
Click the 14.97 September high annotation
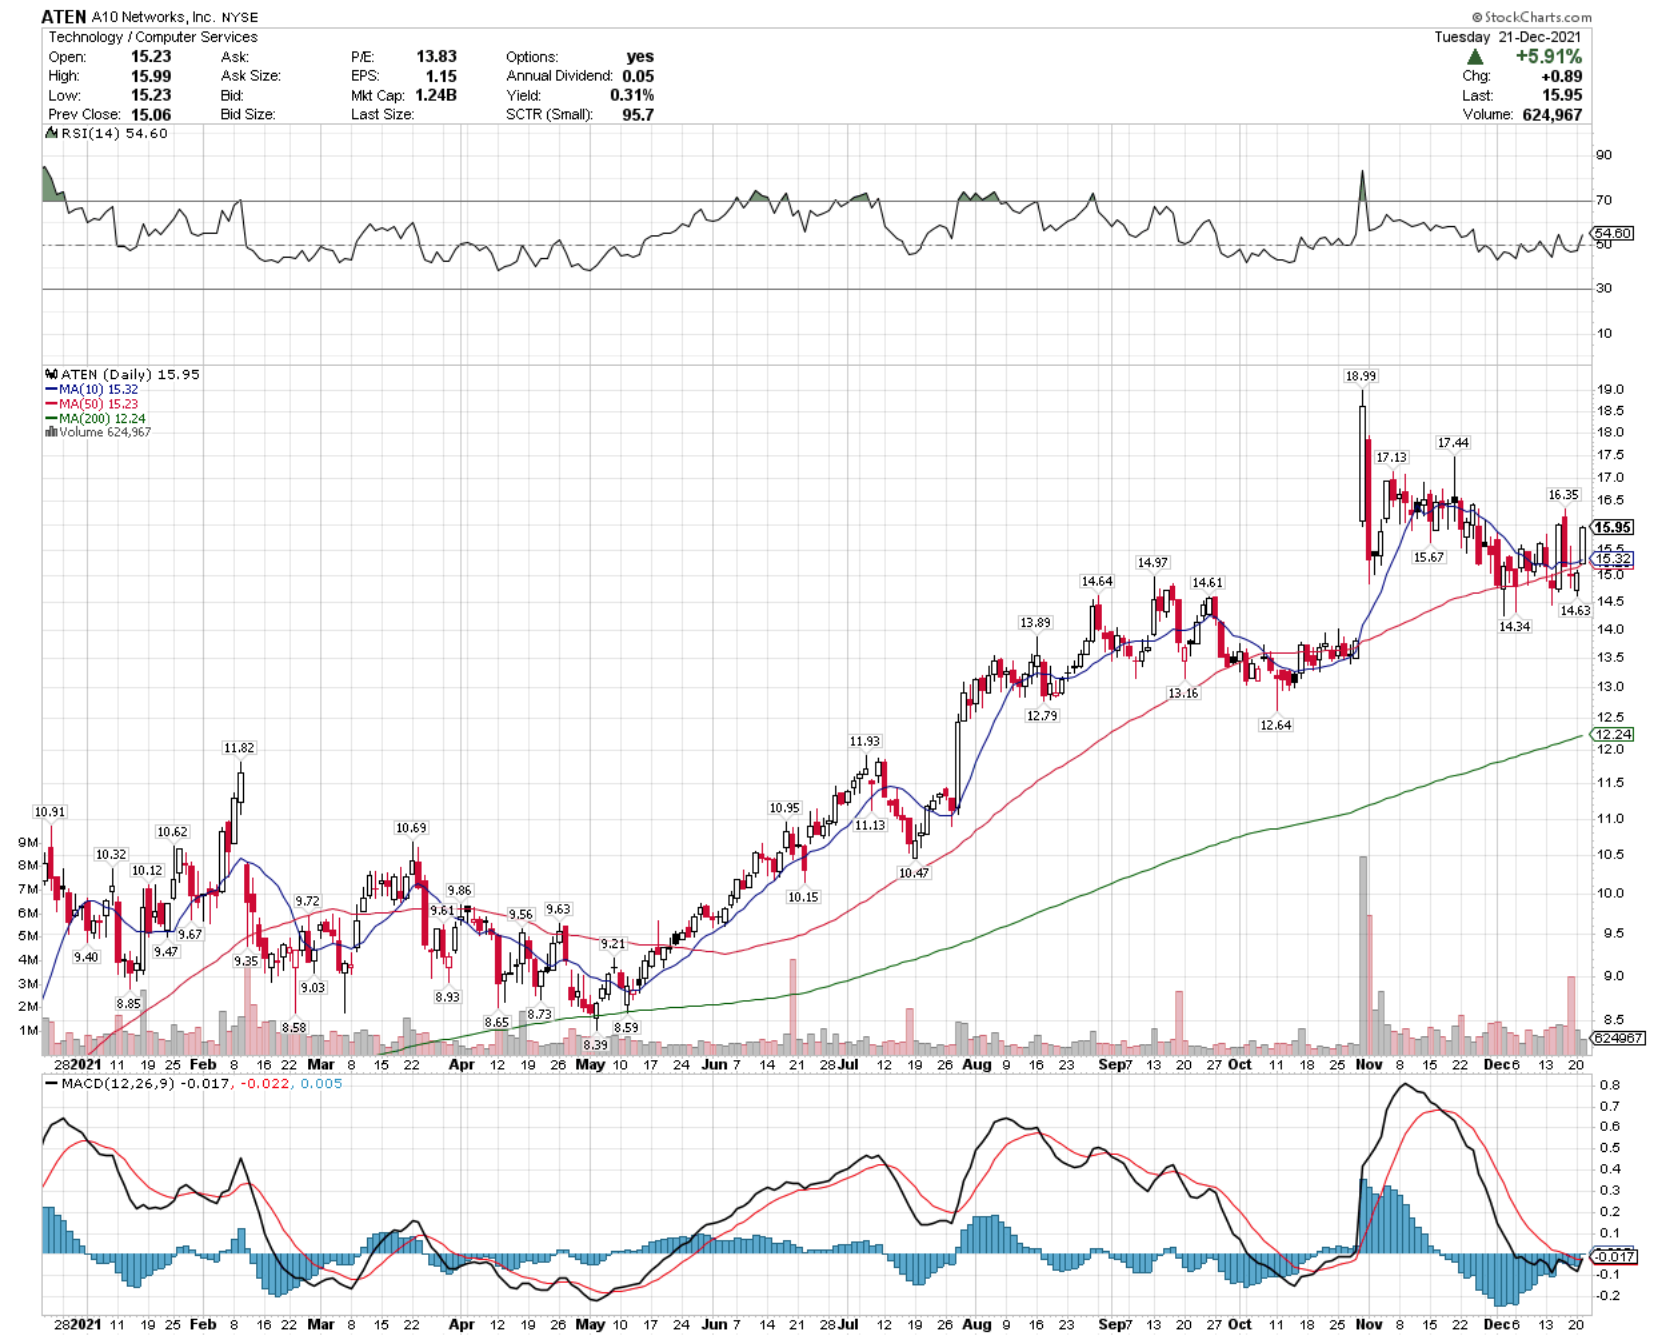click(1152, 562)
